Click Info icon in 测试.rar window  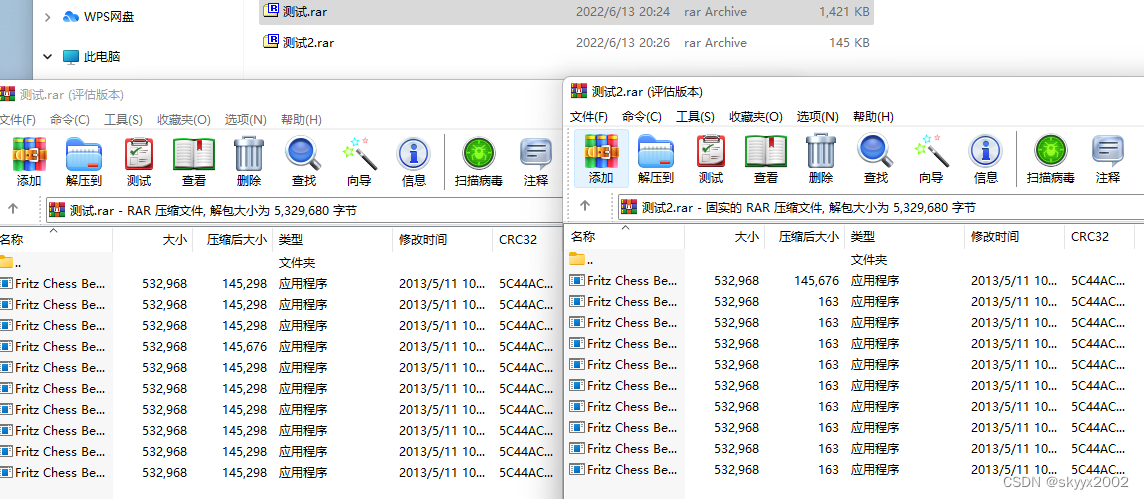tap(414, 162)
